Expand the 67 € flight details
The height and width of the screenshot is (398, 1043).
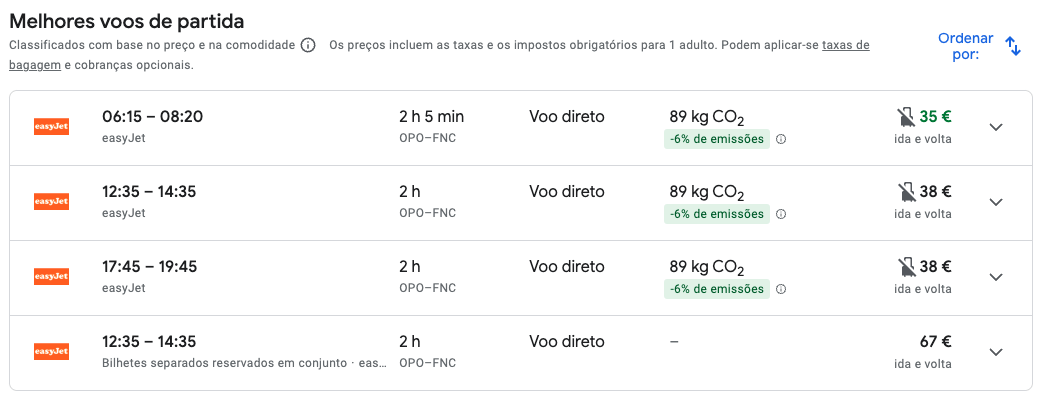point(996,352)
